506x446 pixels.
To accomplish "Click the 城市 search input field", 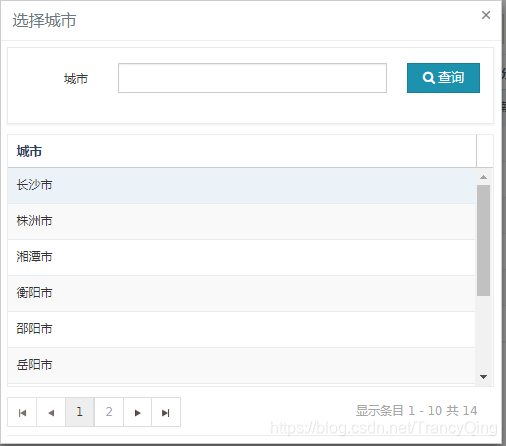I will pos(252,78).
